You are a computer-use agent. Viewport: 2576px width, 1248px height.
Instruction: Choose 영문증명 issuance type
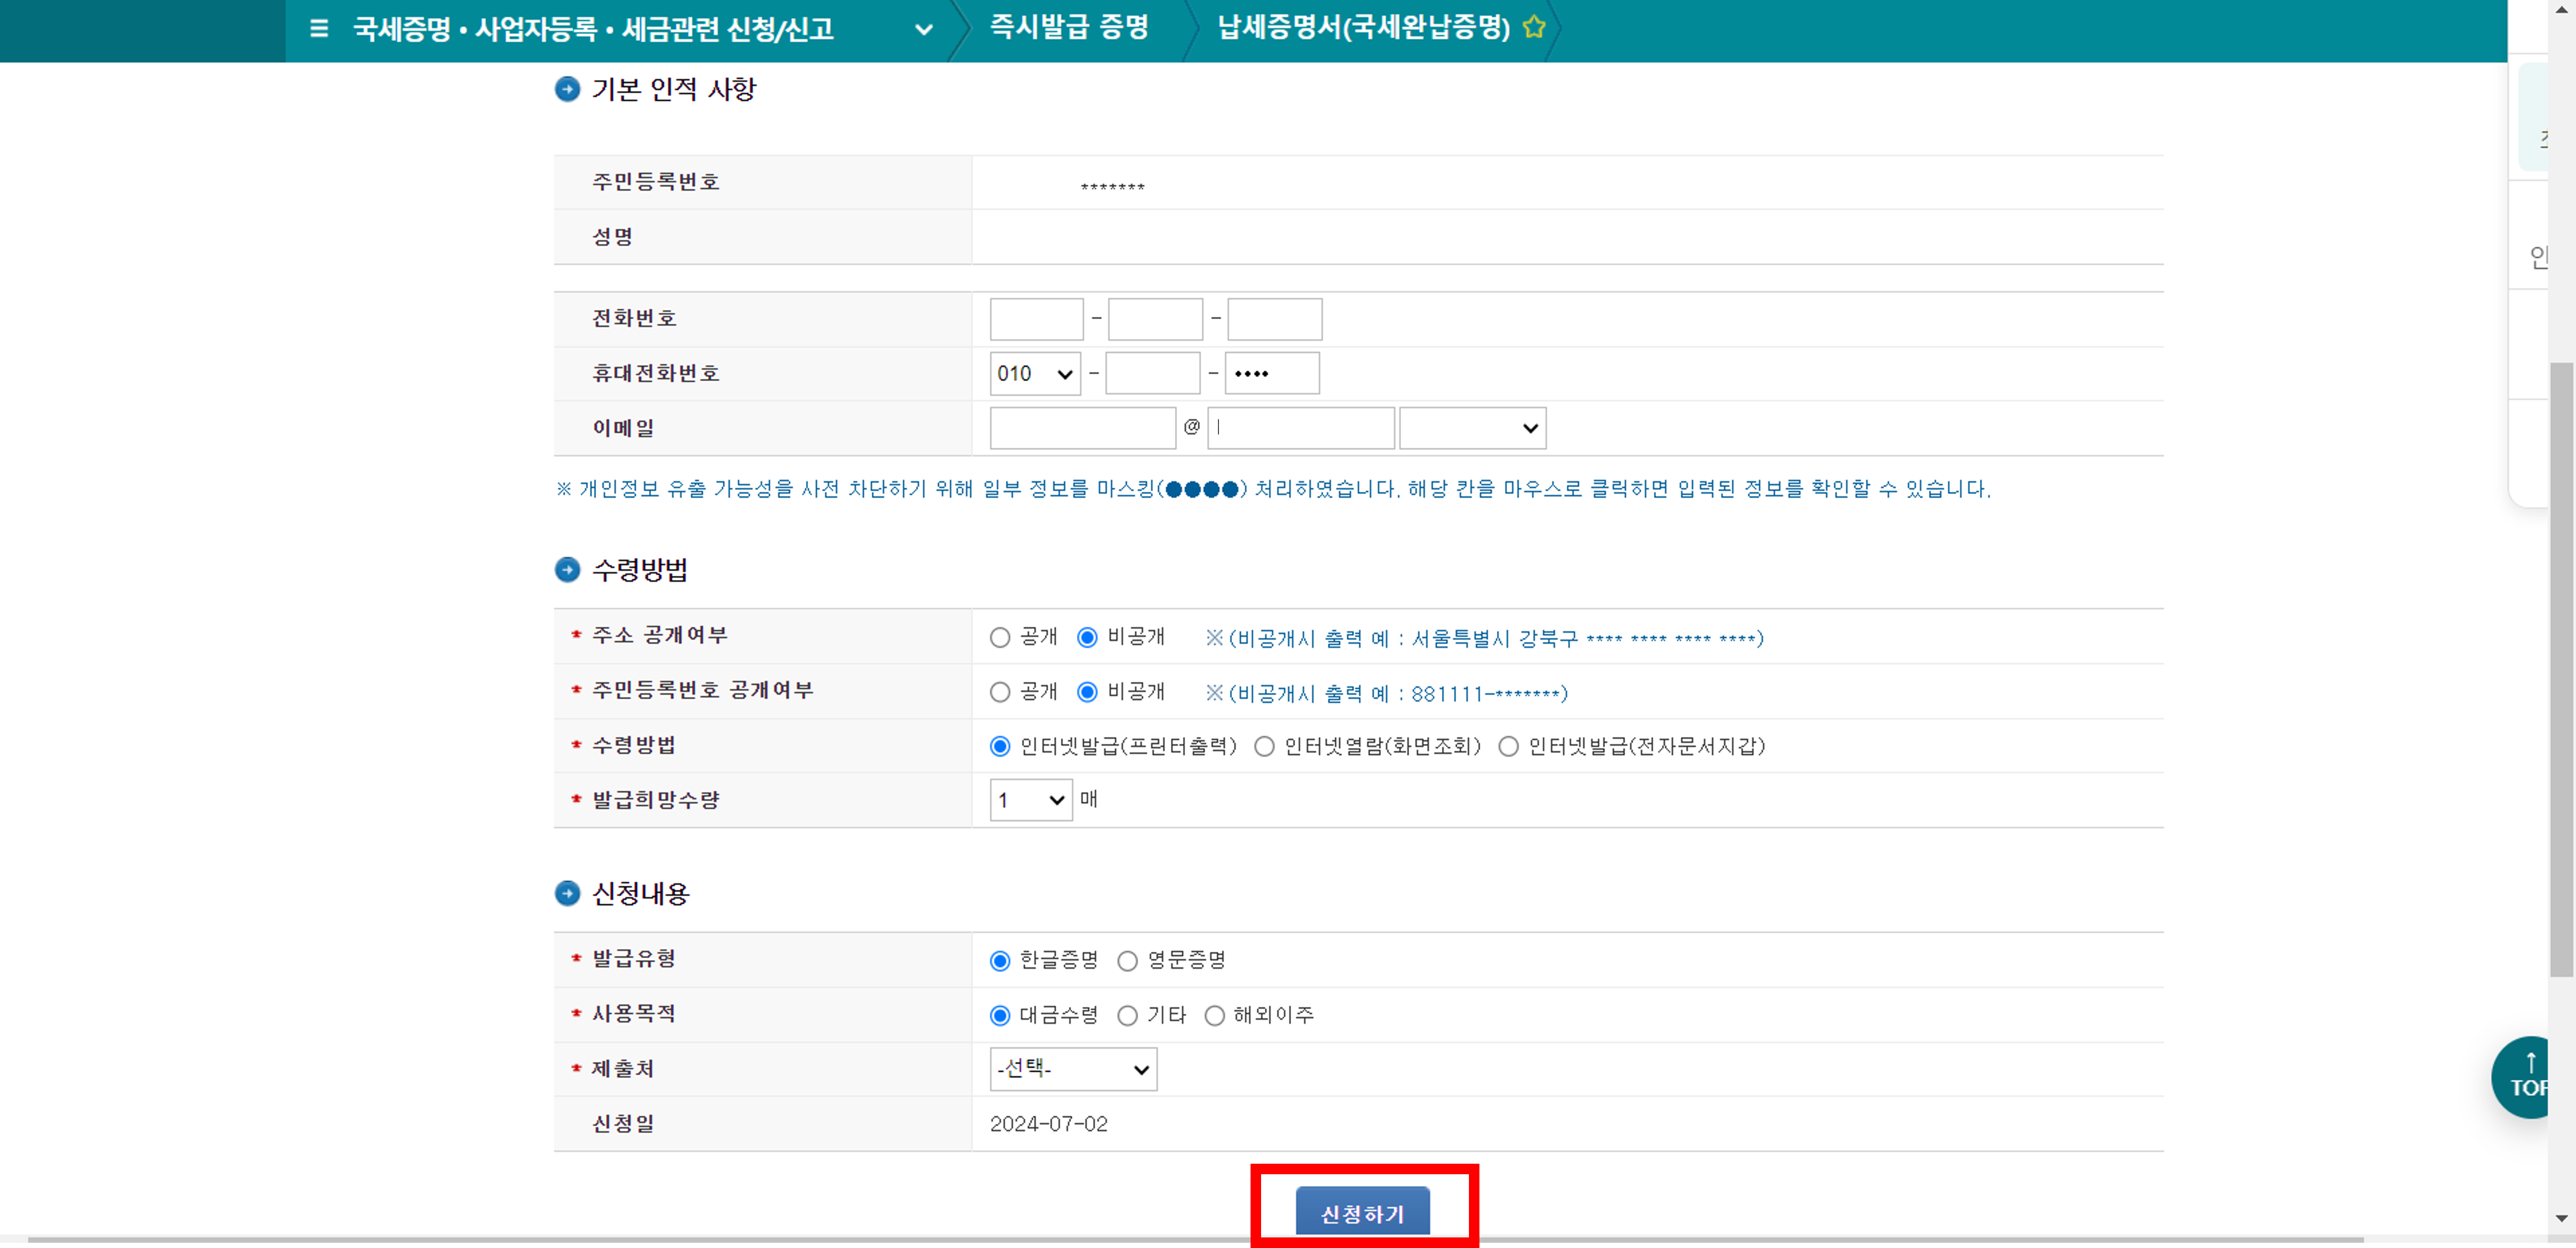coord(1127,961)
